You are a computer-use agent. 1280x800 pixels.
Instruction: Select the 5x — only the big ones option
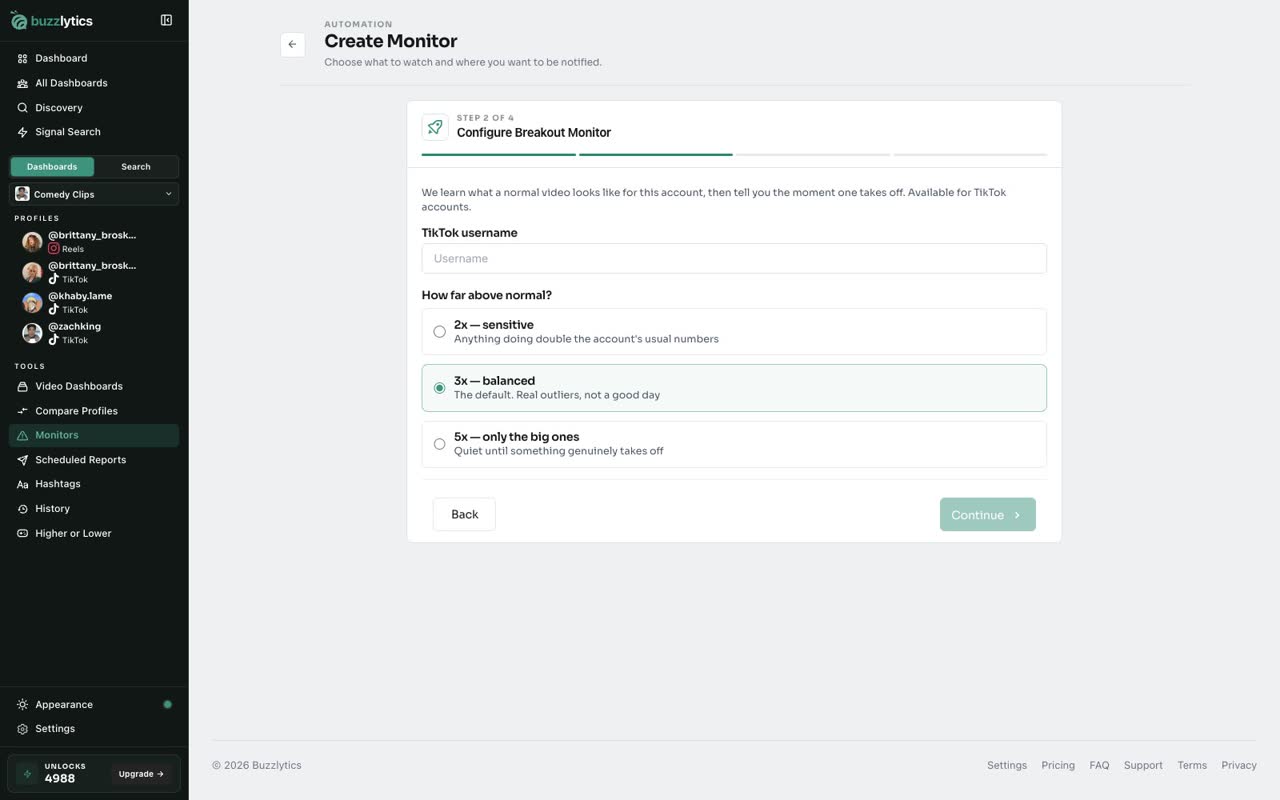[734, 444]
